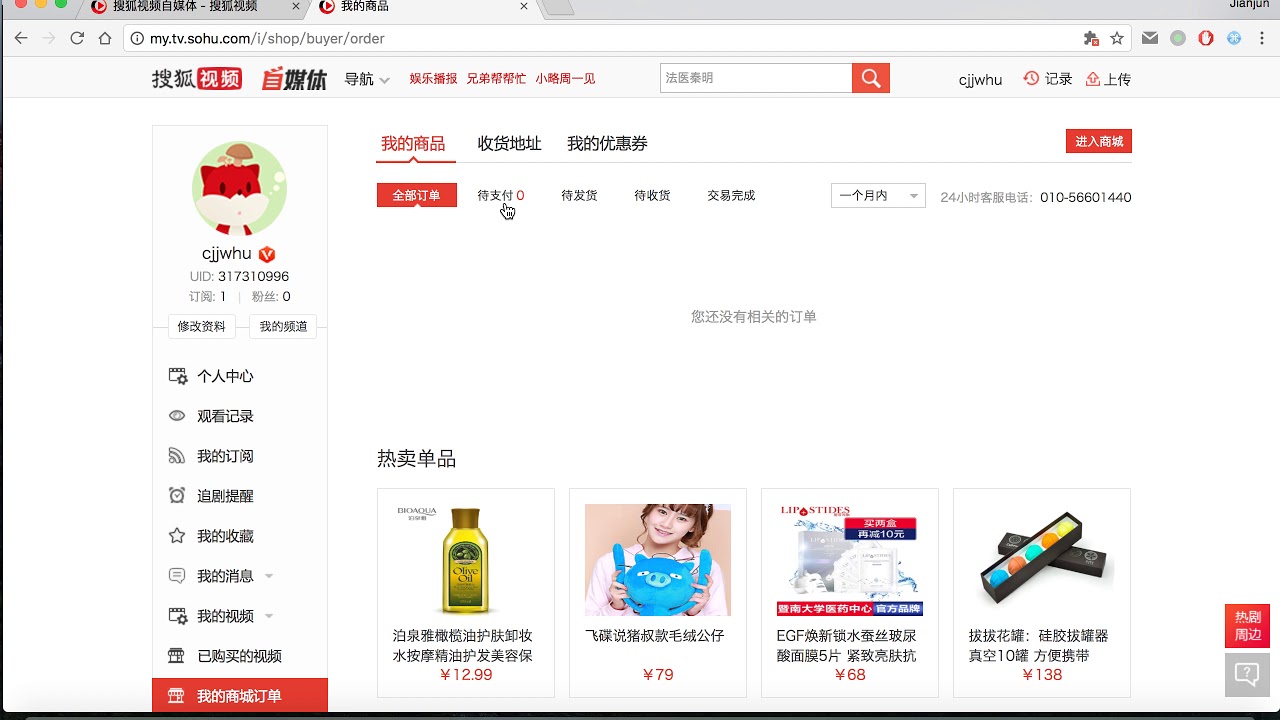Screen dimensions: 1280x720
Task: Click the red stop-hand adblock extension
Action: (x=1206, y=38)
